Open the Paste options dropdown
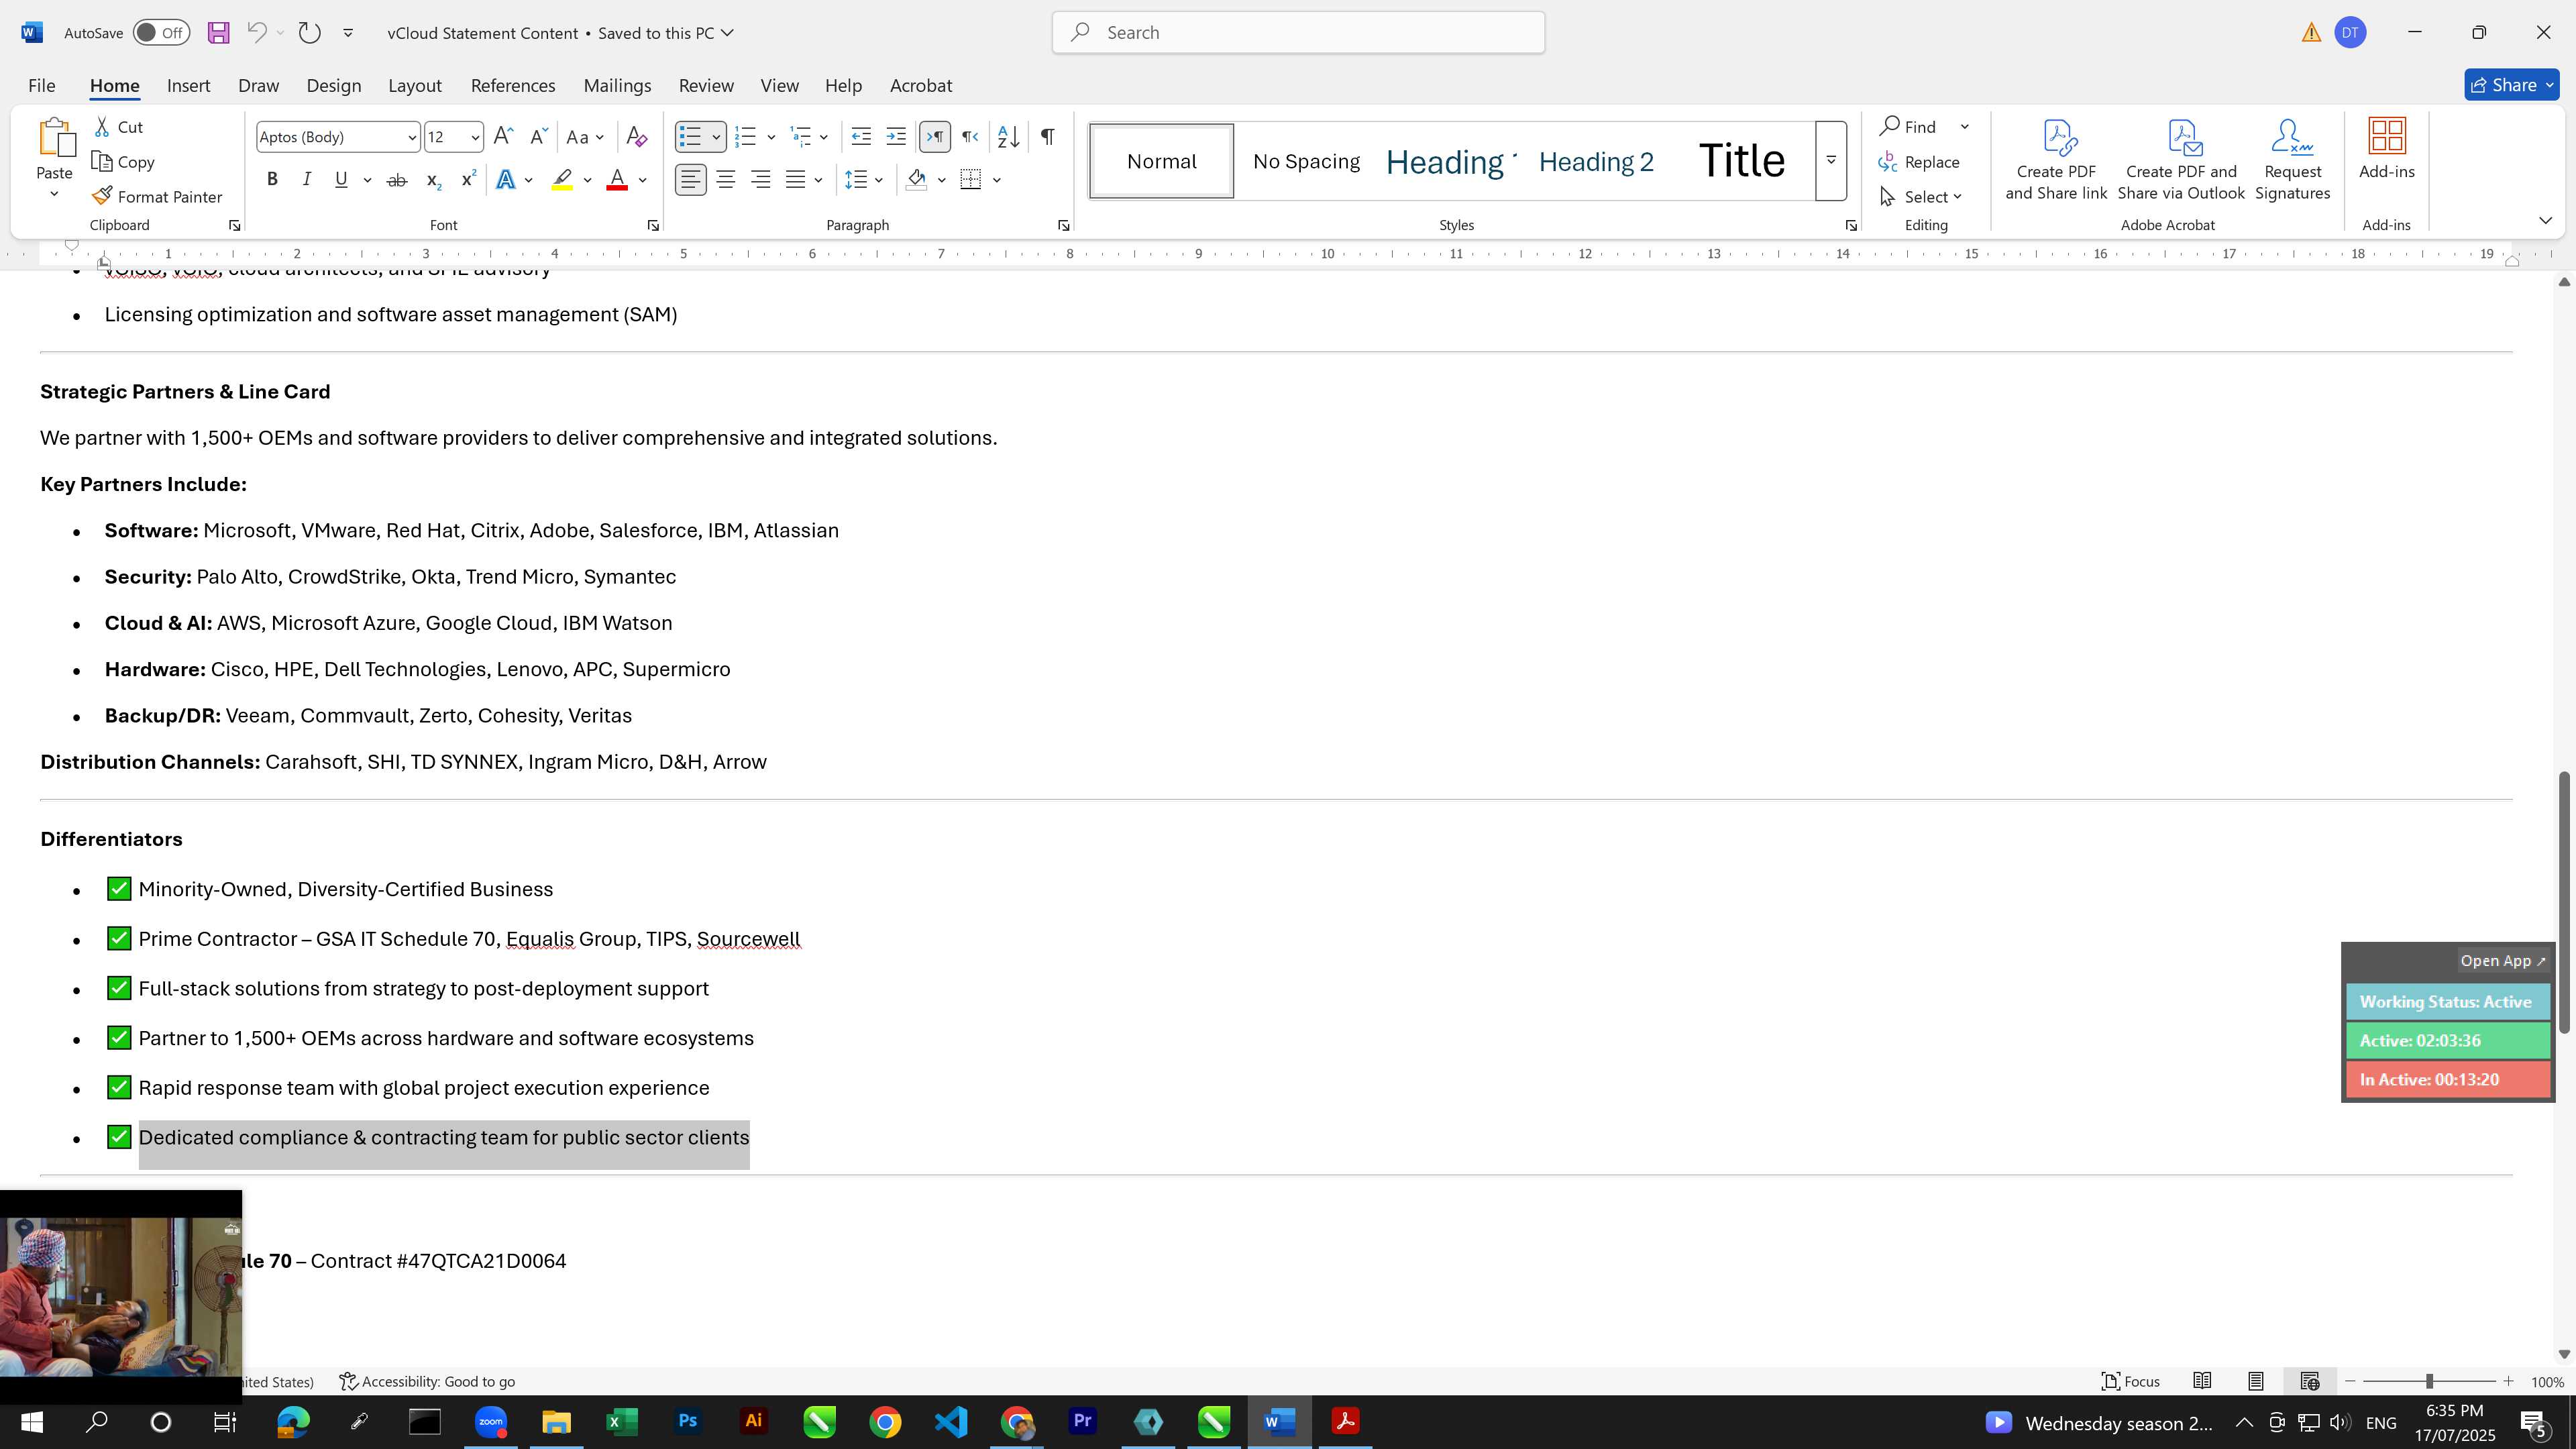2576x1449 pixels. point(54,194)
